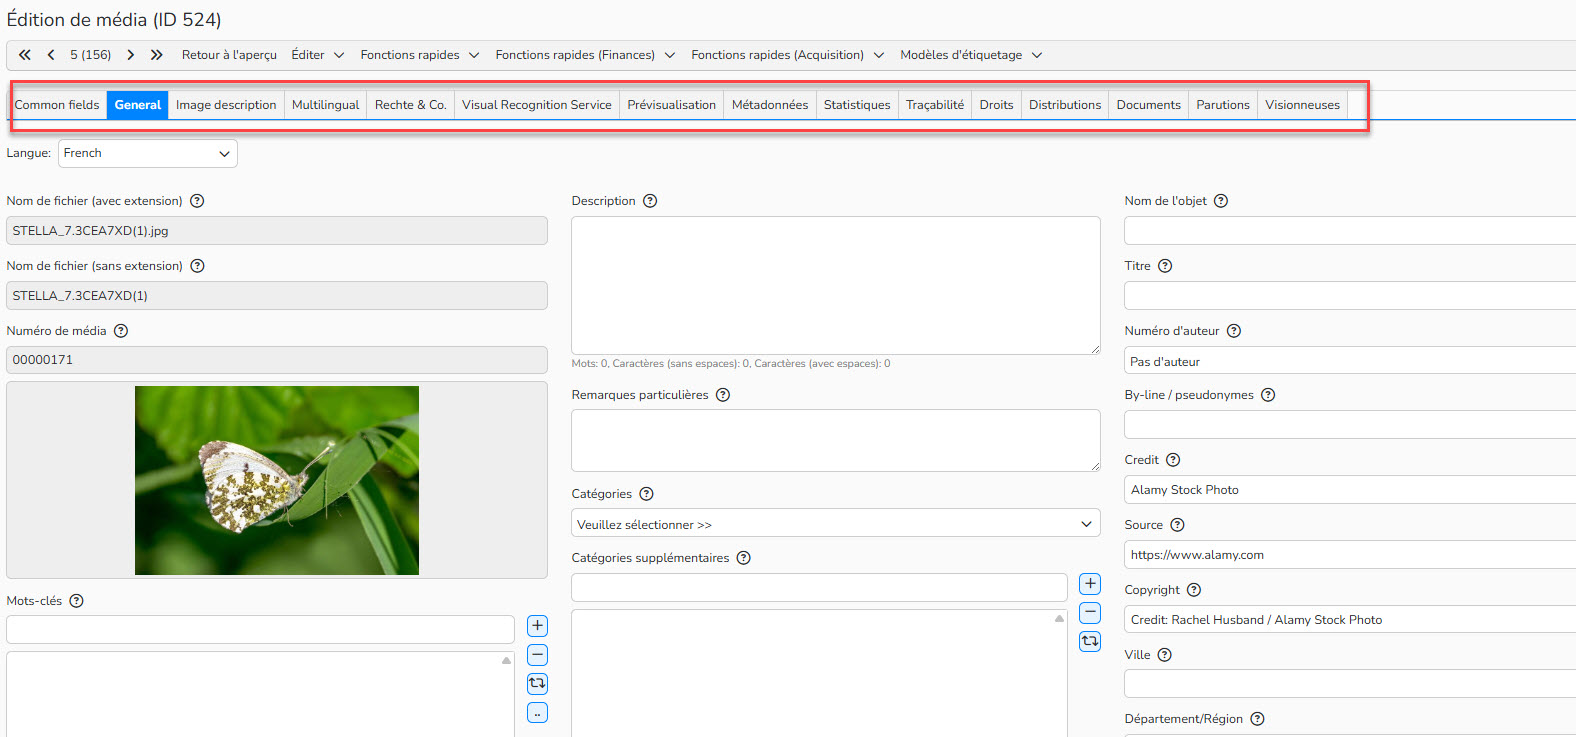Focus the Titre input field
The image size is (1576, 737).
(x=1350, y=295)
